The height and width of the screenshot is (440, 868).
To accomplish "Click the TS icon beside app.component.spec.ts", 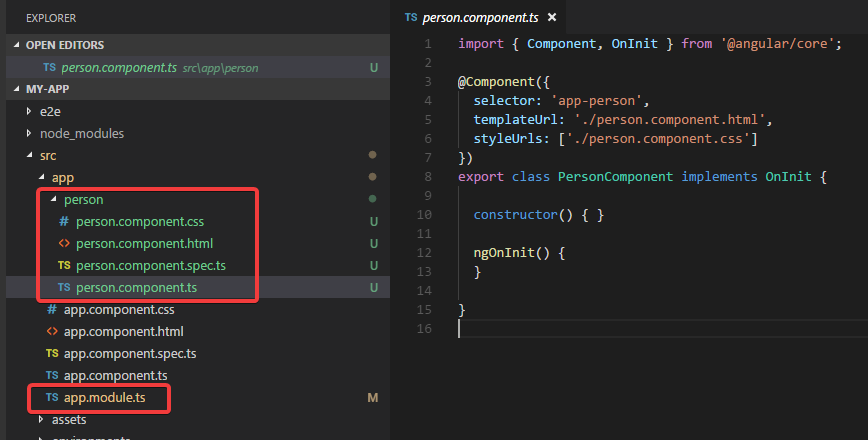I will [52, 354].
